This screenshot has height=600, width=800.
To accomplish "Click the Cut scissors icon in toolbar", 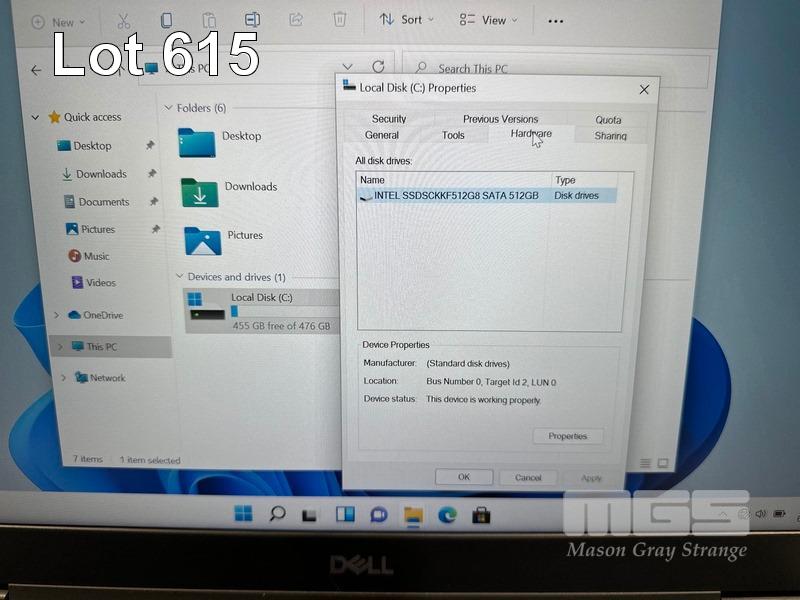I will [x=124, y=20].
